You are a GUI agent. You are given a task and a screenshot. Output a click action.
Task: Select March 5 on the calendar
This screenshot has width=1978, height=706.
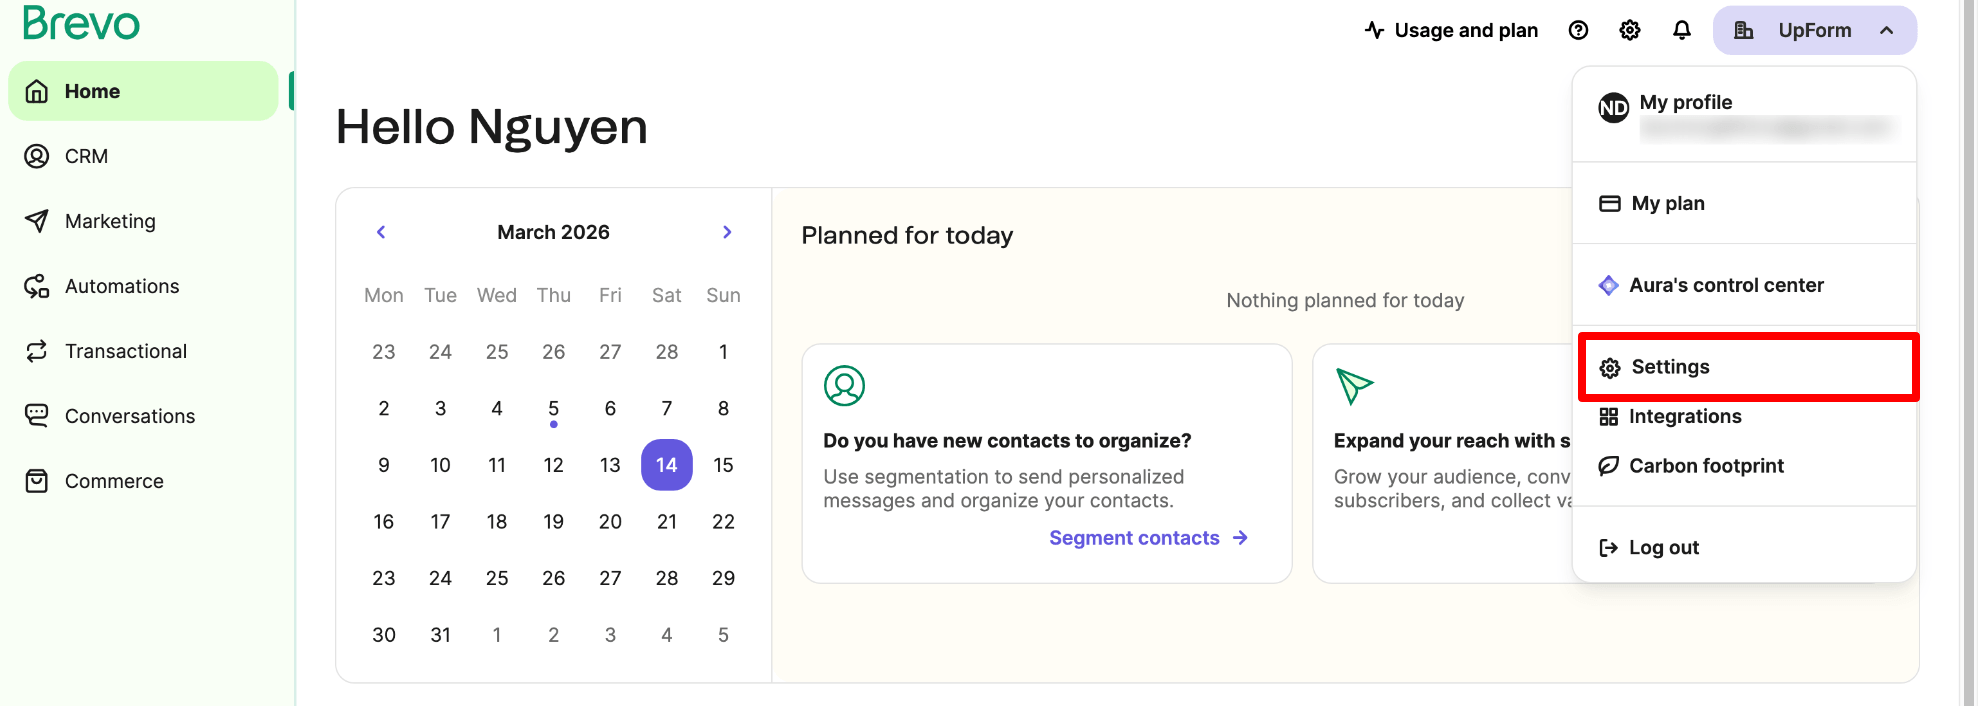click(553, 408)
